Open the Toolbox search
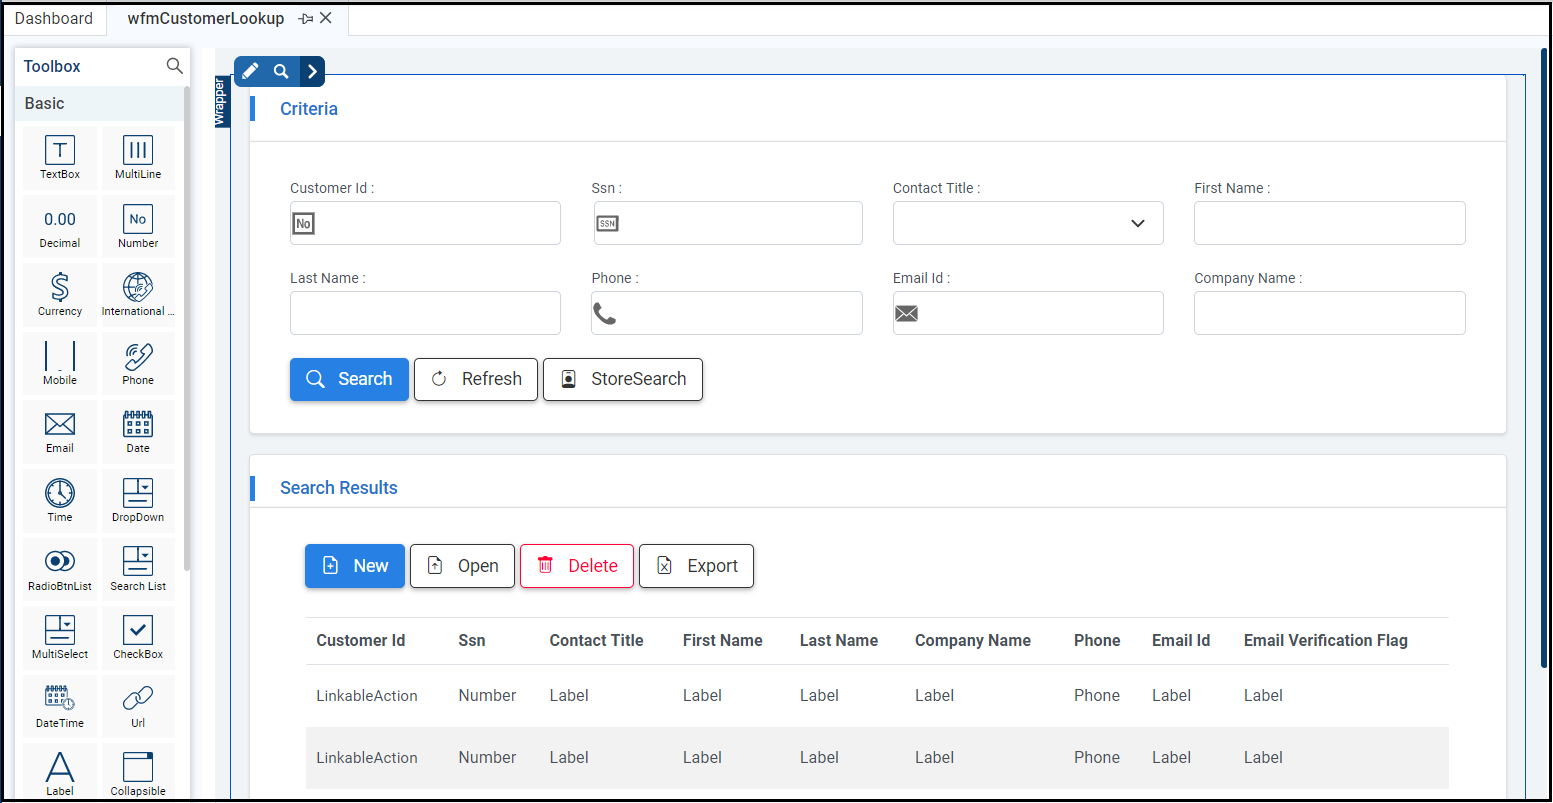The width and height of the screenshot is (1553, 803). point(174,66)
